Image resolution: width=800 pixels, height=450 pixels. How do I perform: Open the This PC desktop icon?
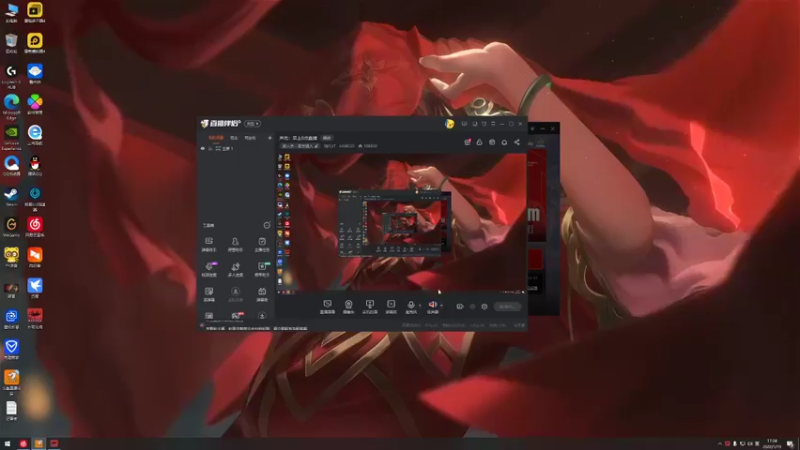click(x=11, y=13)
